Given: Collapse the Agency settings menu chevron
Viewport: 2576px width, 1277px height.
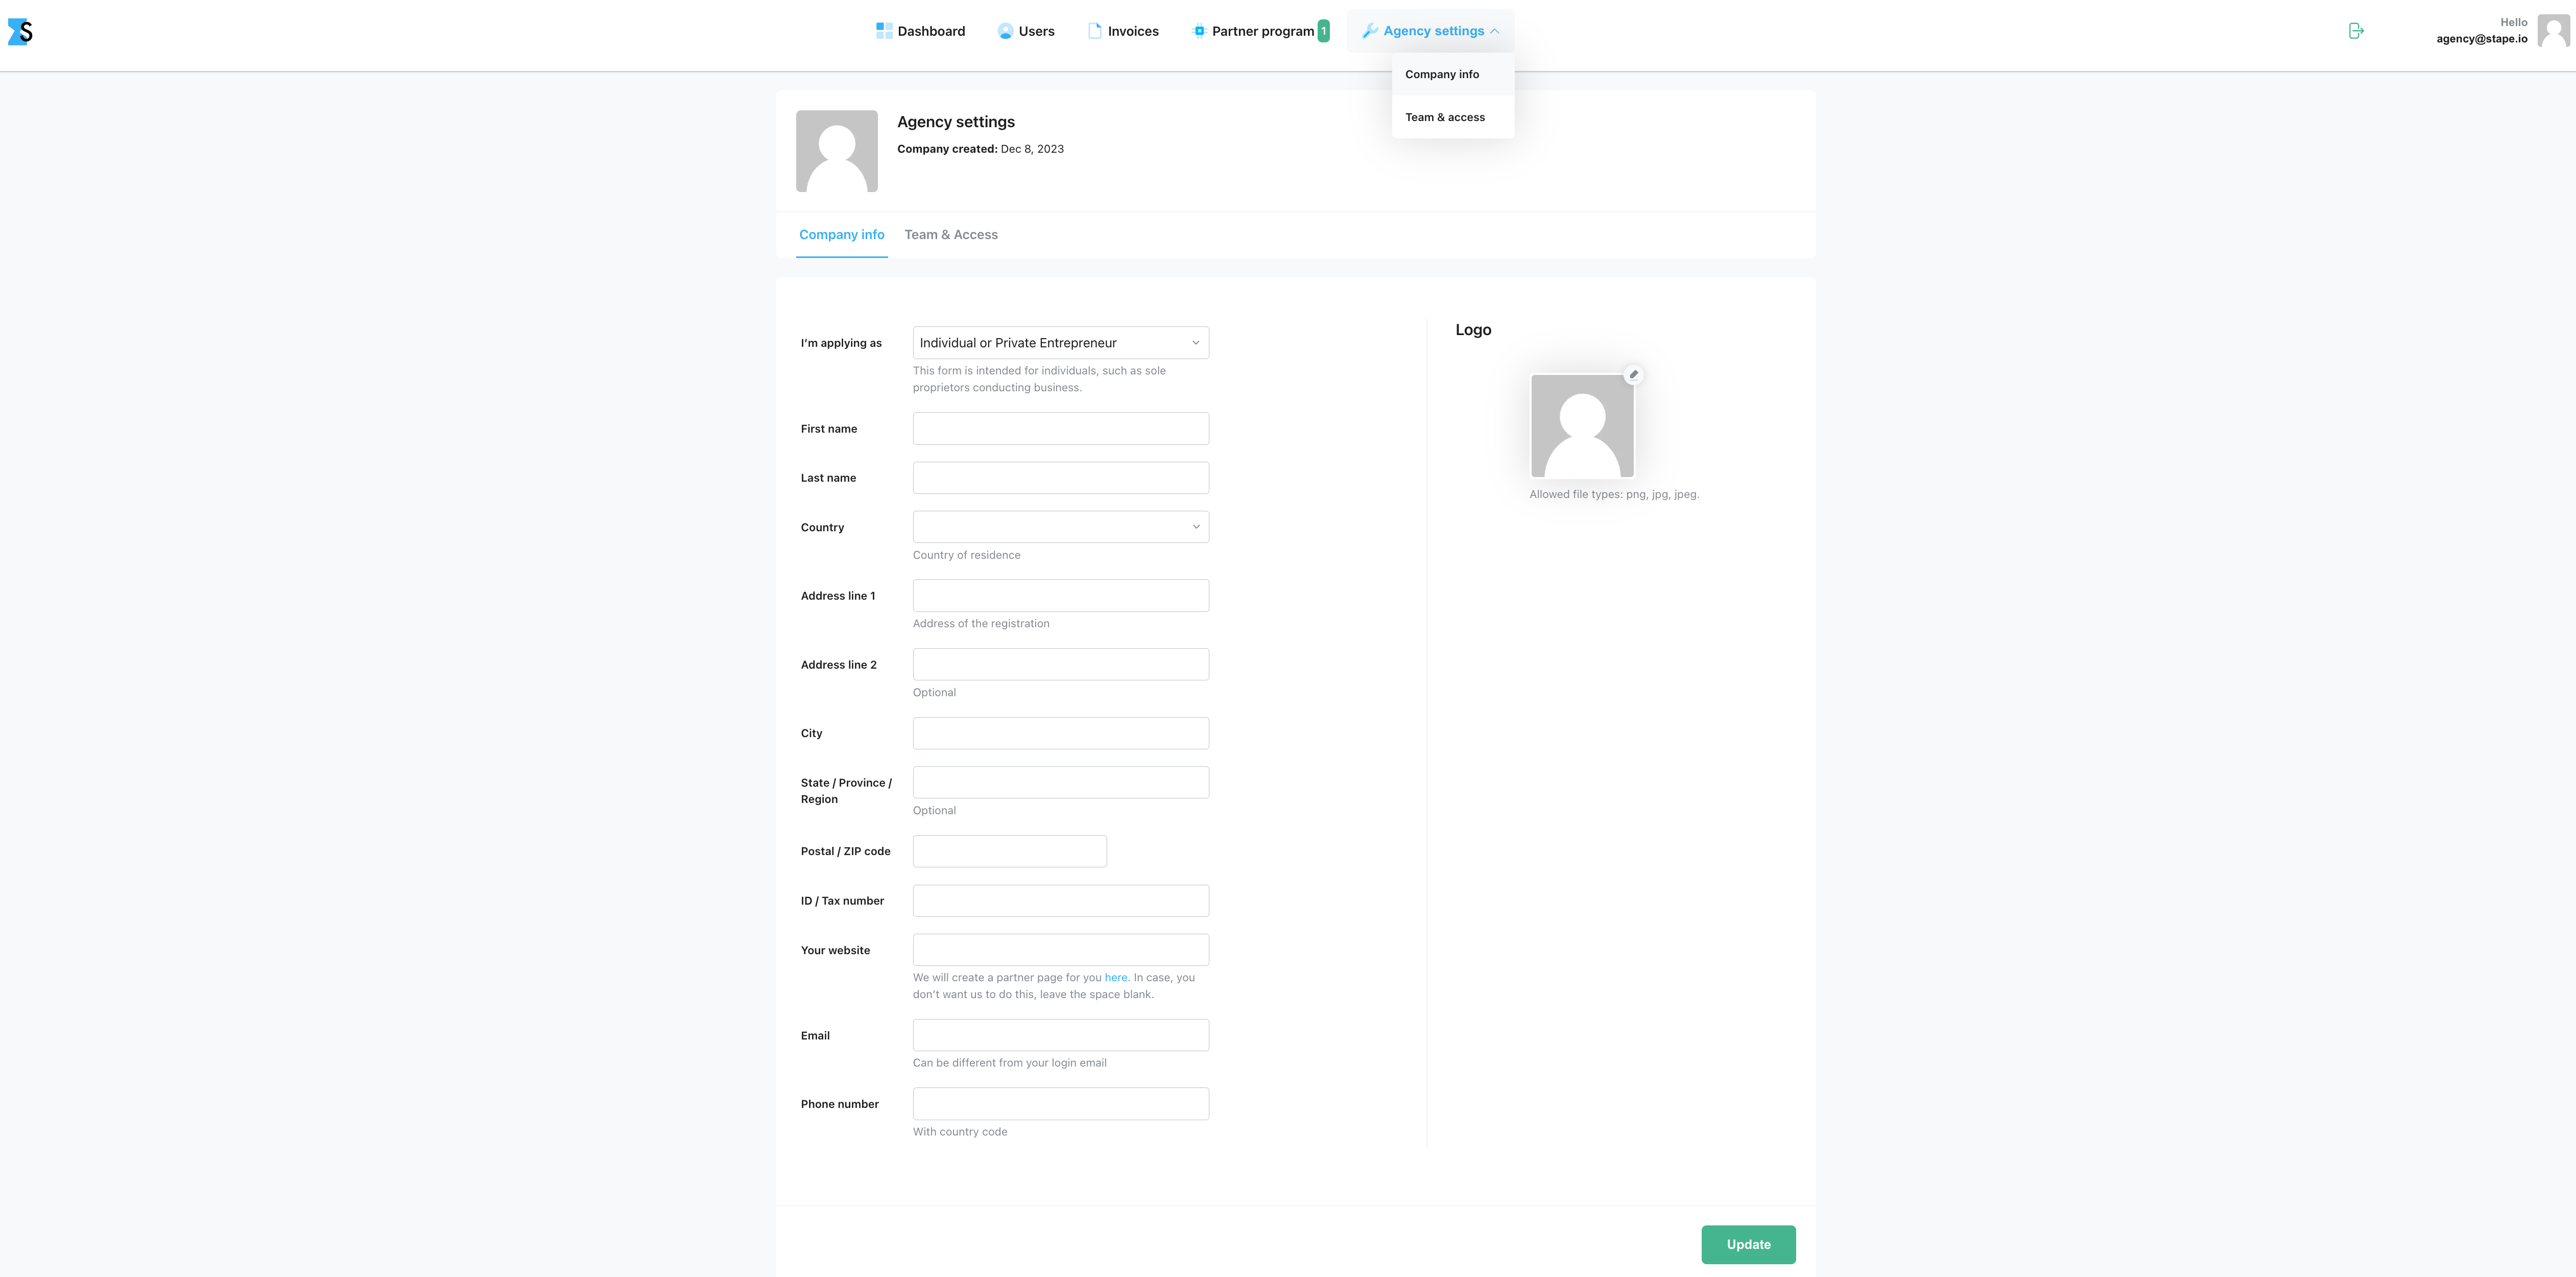Looking at the screenshot, I should [x=1495, y=31].
